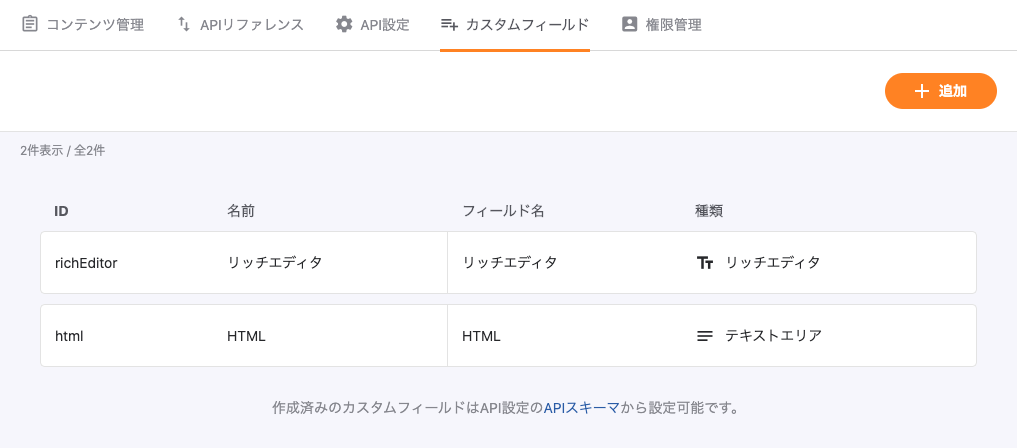This screenshot has height=448, width=1017.
Task: Click the list-plus icon beside カスタムフィールド
Action: (449, 24)
